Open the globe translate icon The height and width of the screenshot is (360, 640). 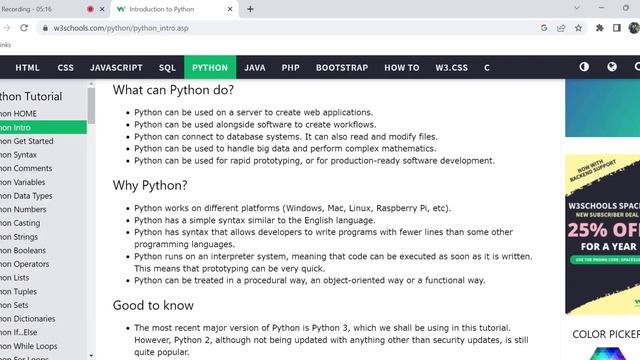point(612,67)
